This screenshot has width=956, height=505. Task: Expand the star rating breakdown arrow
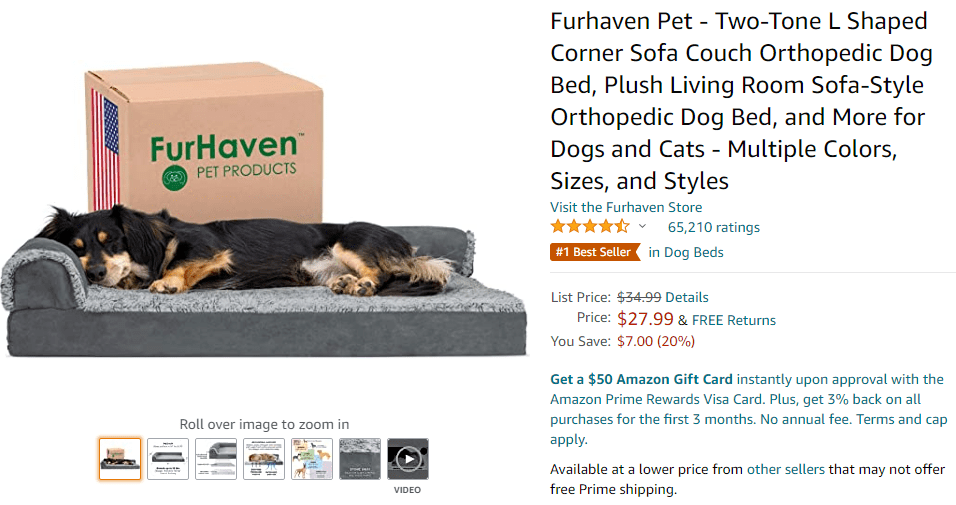[642, 227]
